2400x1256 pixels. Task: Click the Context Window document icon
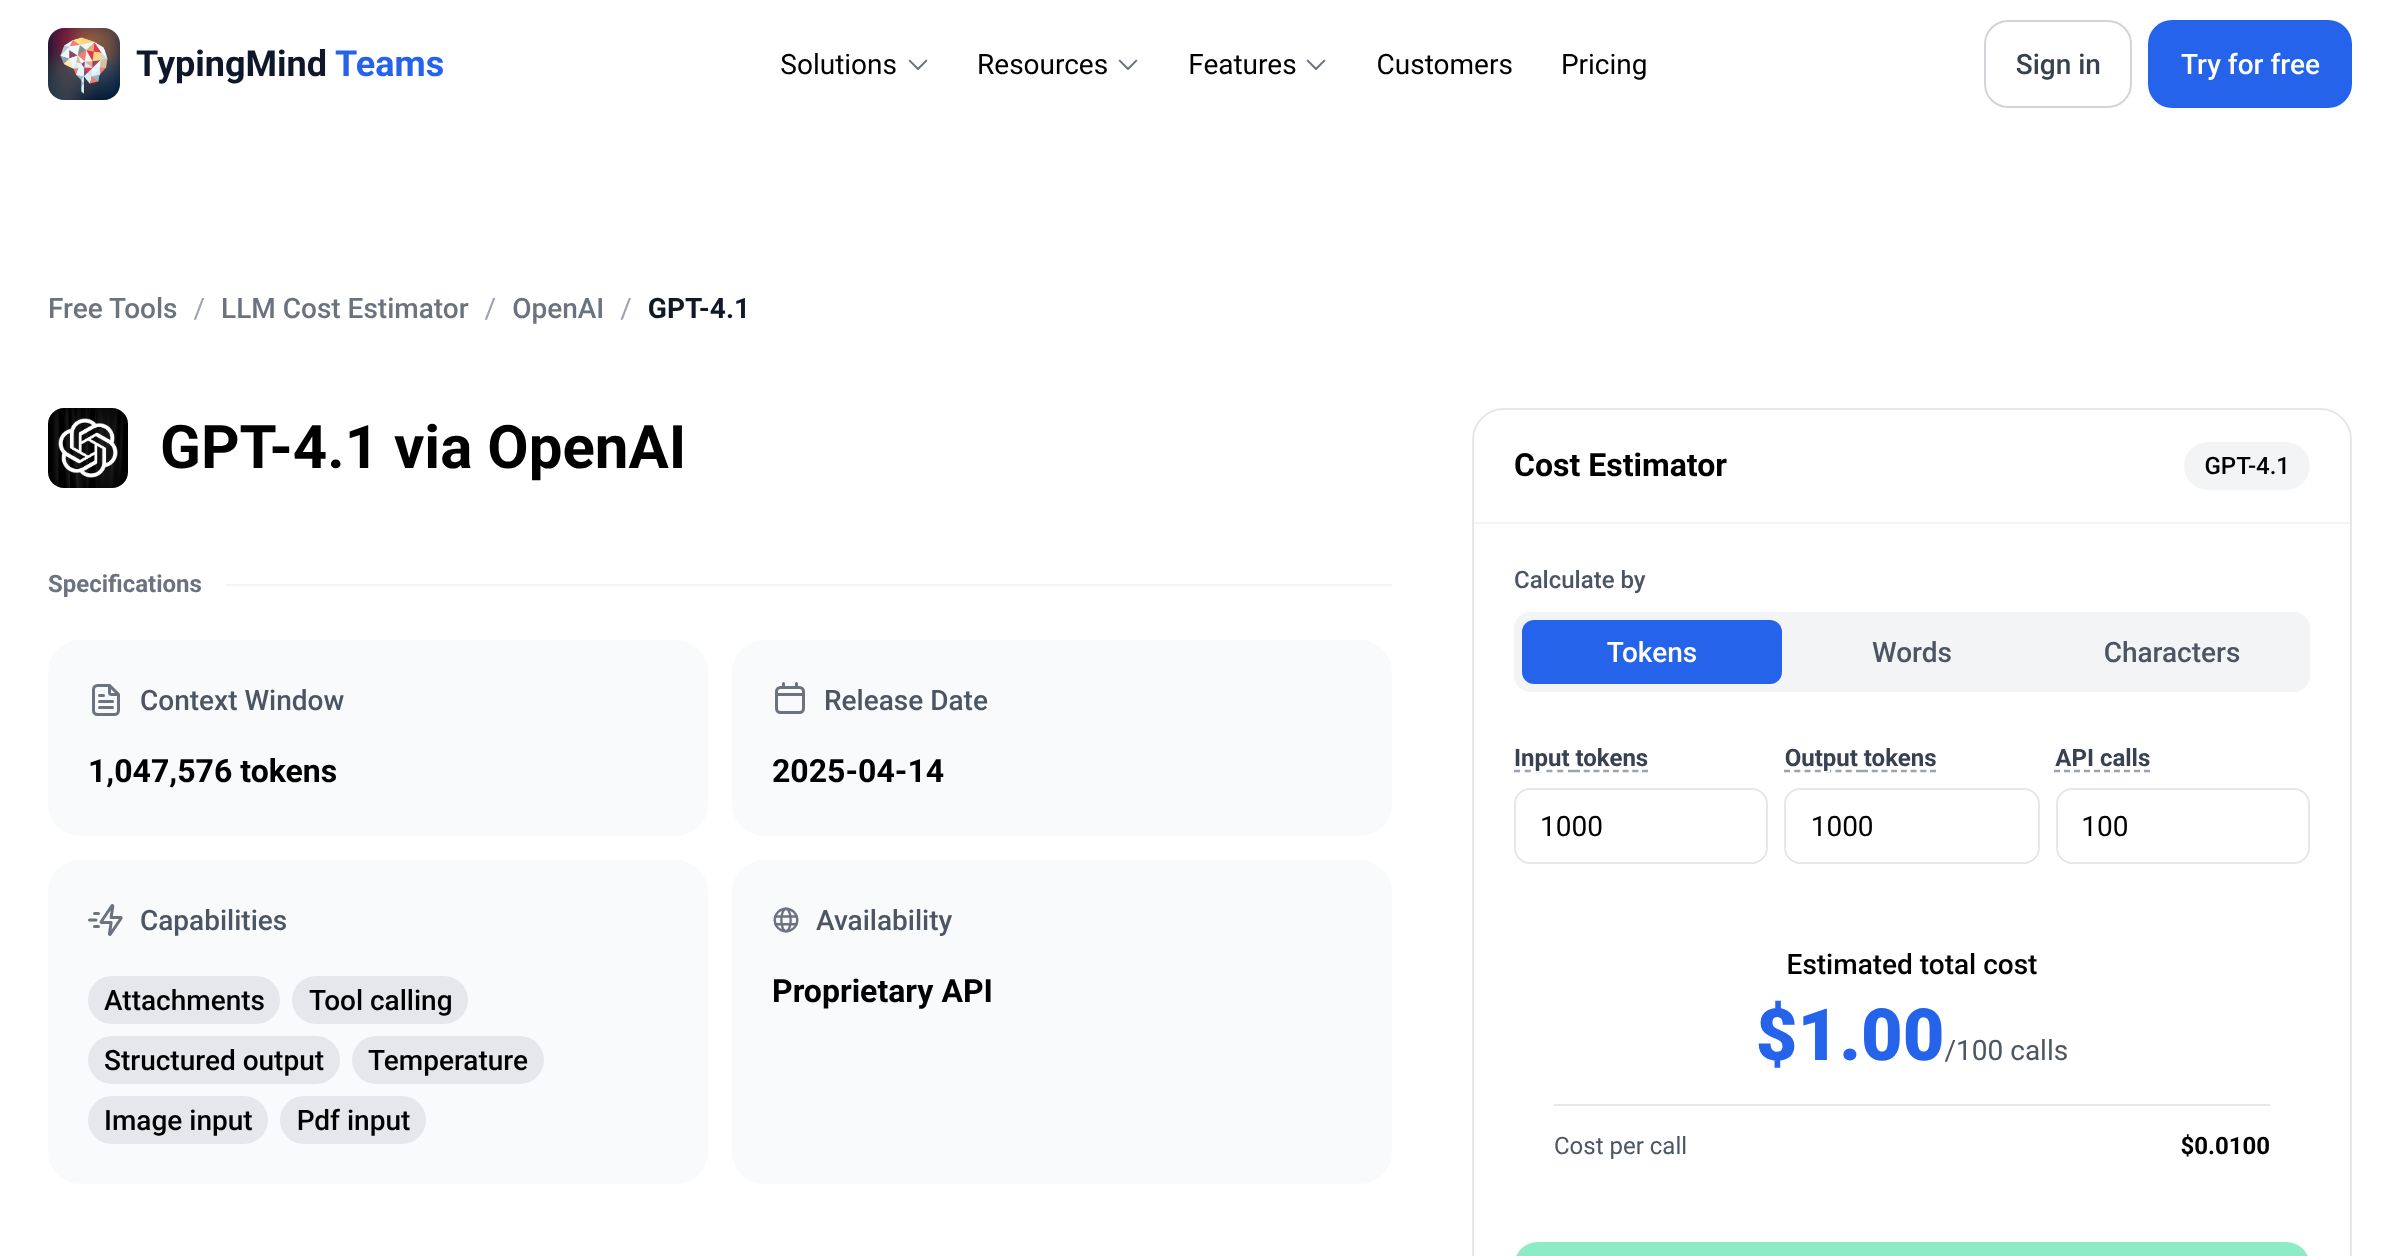[105, 700]
